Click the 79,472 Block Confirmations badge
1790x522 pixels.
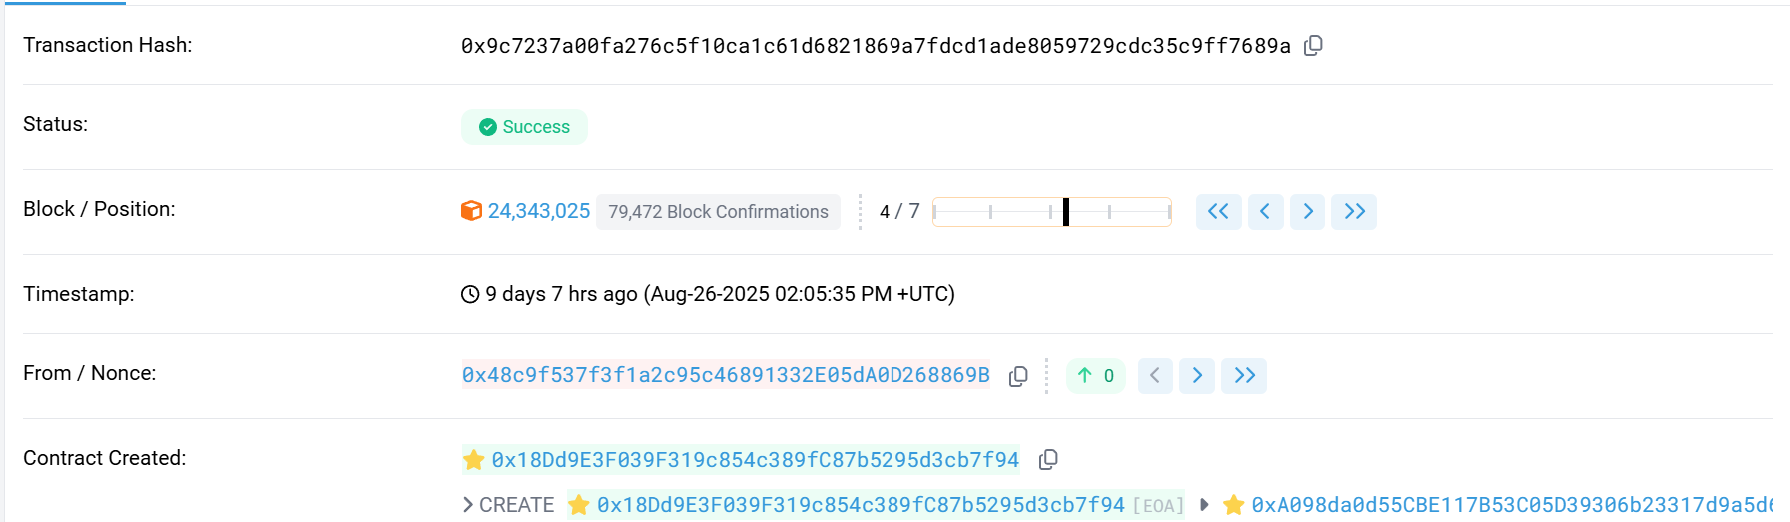pos(718,211)
